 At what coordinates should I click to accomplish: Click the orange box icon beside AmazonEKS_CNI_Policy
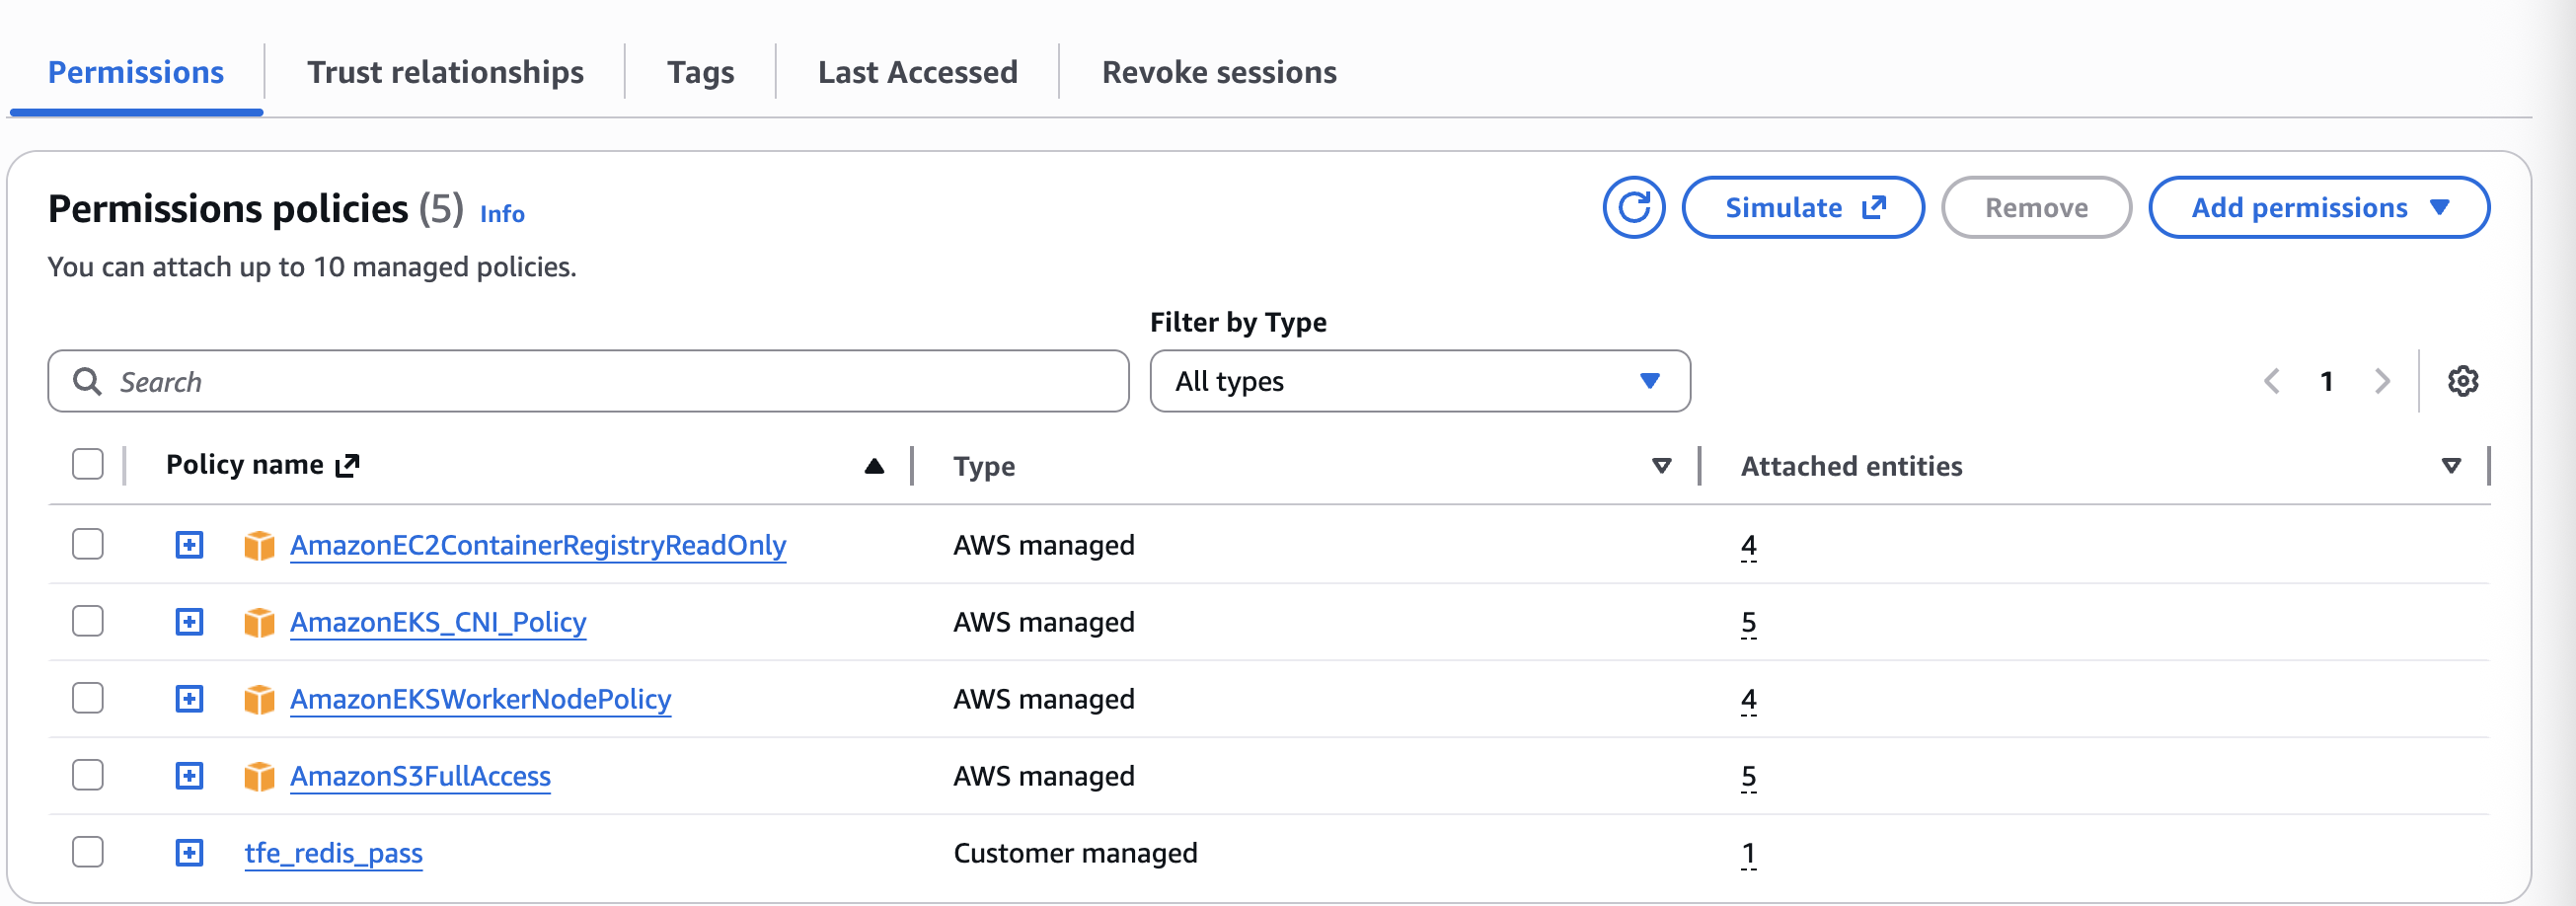259,622
